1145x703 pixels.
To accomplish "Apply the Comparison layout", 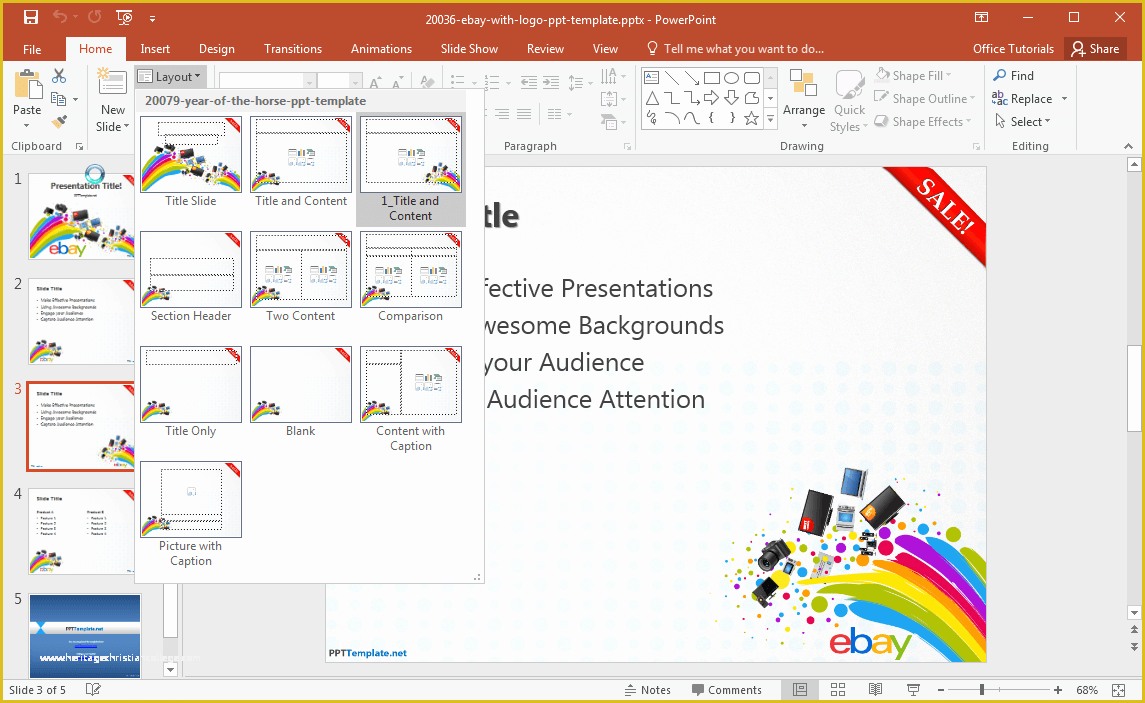I will point(410,277).
